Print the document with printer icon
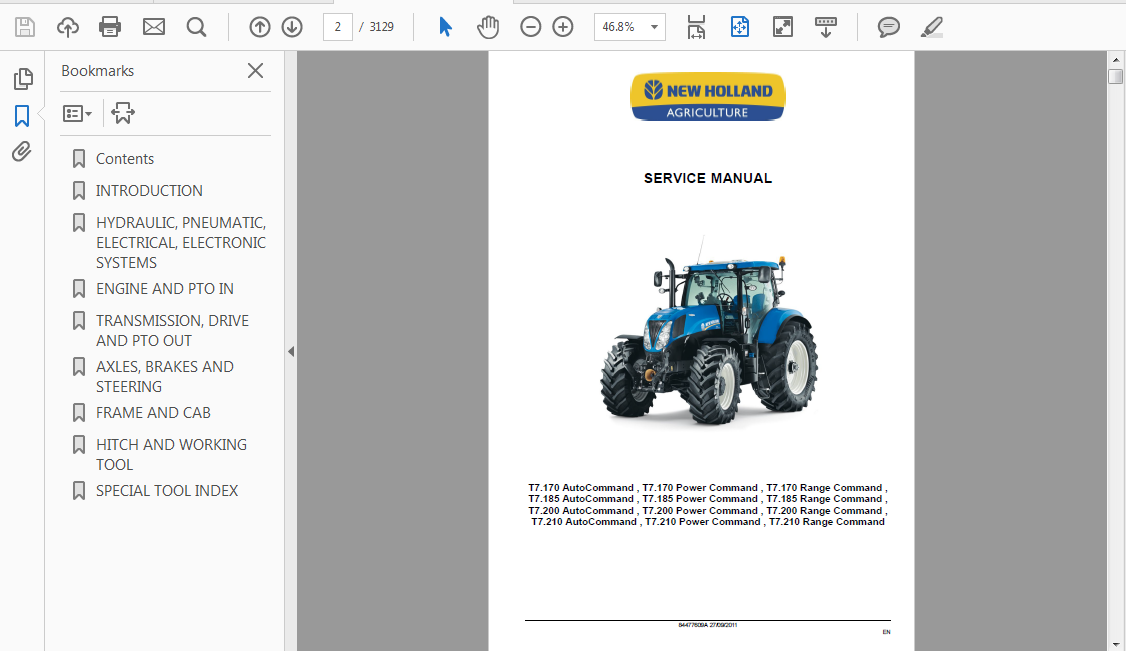1126x651 pixels. 110,27
